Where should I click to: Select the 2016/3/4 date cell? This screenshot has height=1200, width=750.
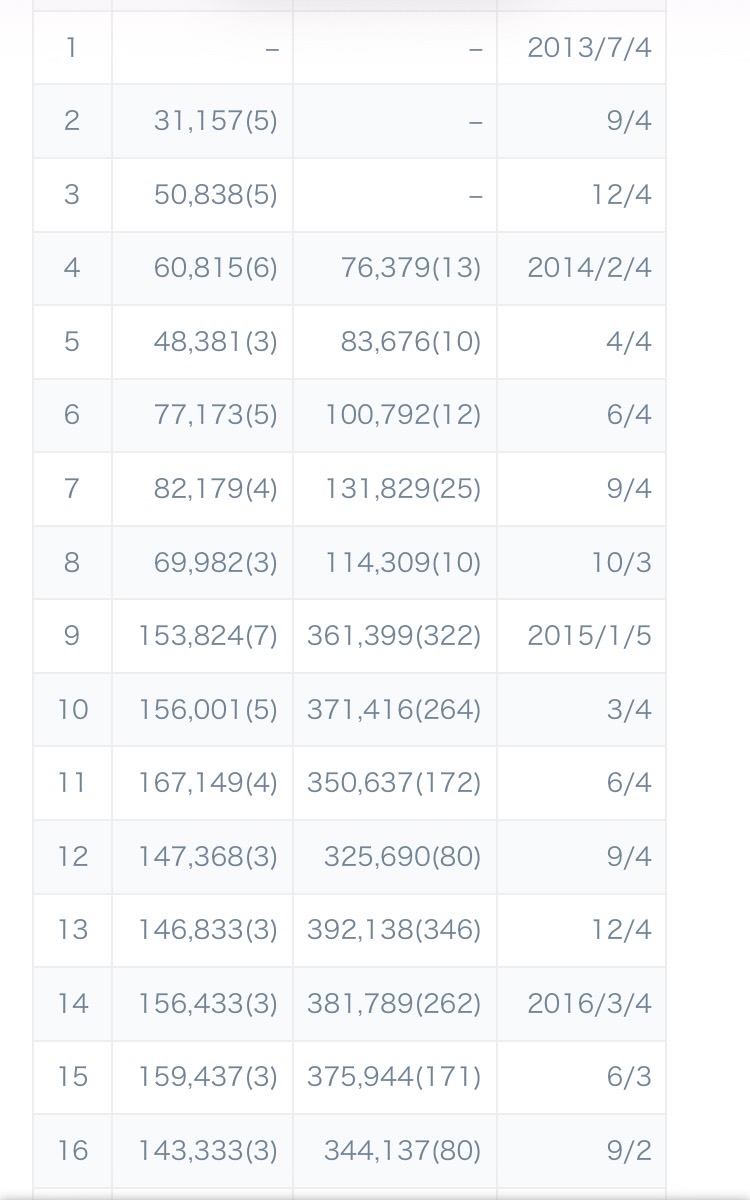tap(589, 1003)
